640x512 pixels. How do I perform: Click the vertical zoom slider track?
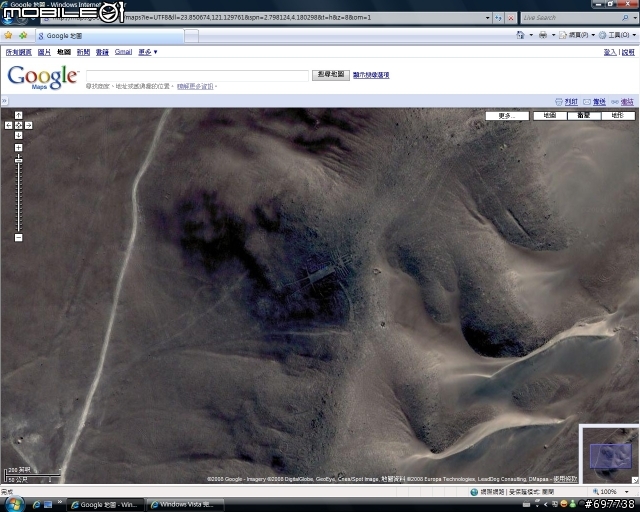[x=18, y=194]
